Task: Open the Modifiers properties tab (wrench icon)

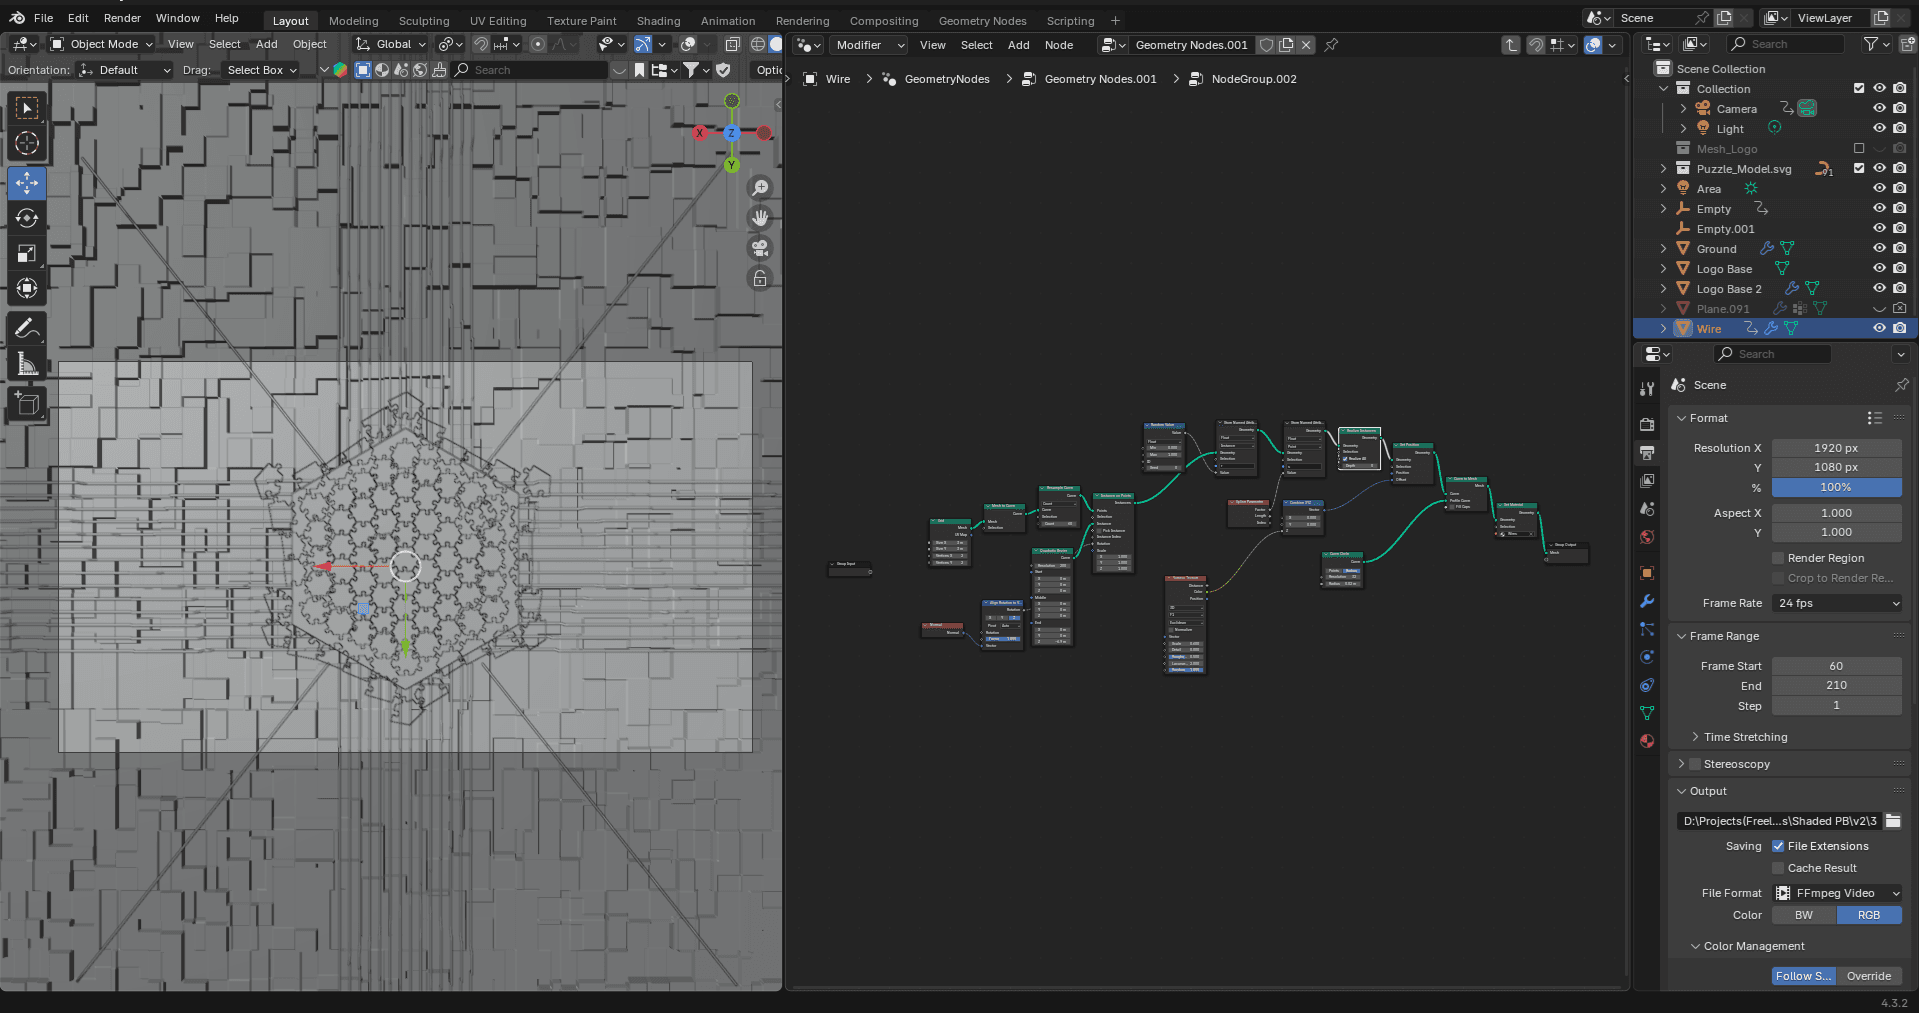Action: 1647,601
